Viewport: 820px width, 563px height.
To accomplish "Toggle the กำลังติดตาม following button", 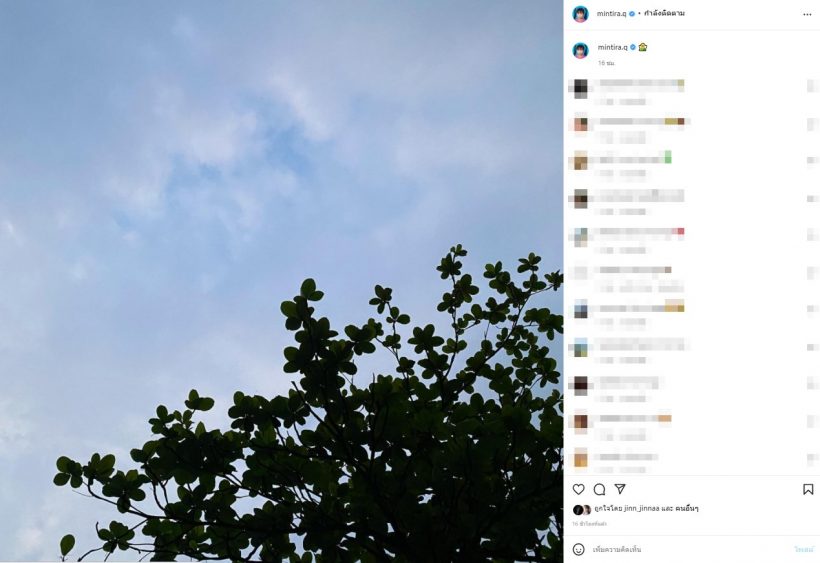I will (x=664, y=14).
